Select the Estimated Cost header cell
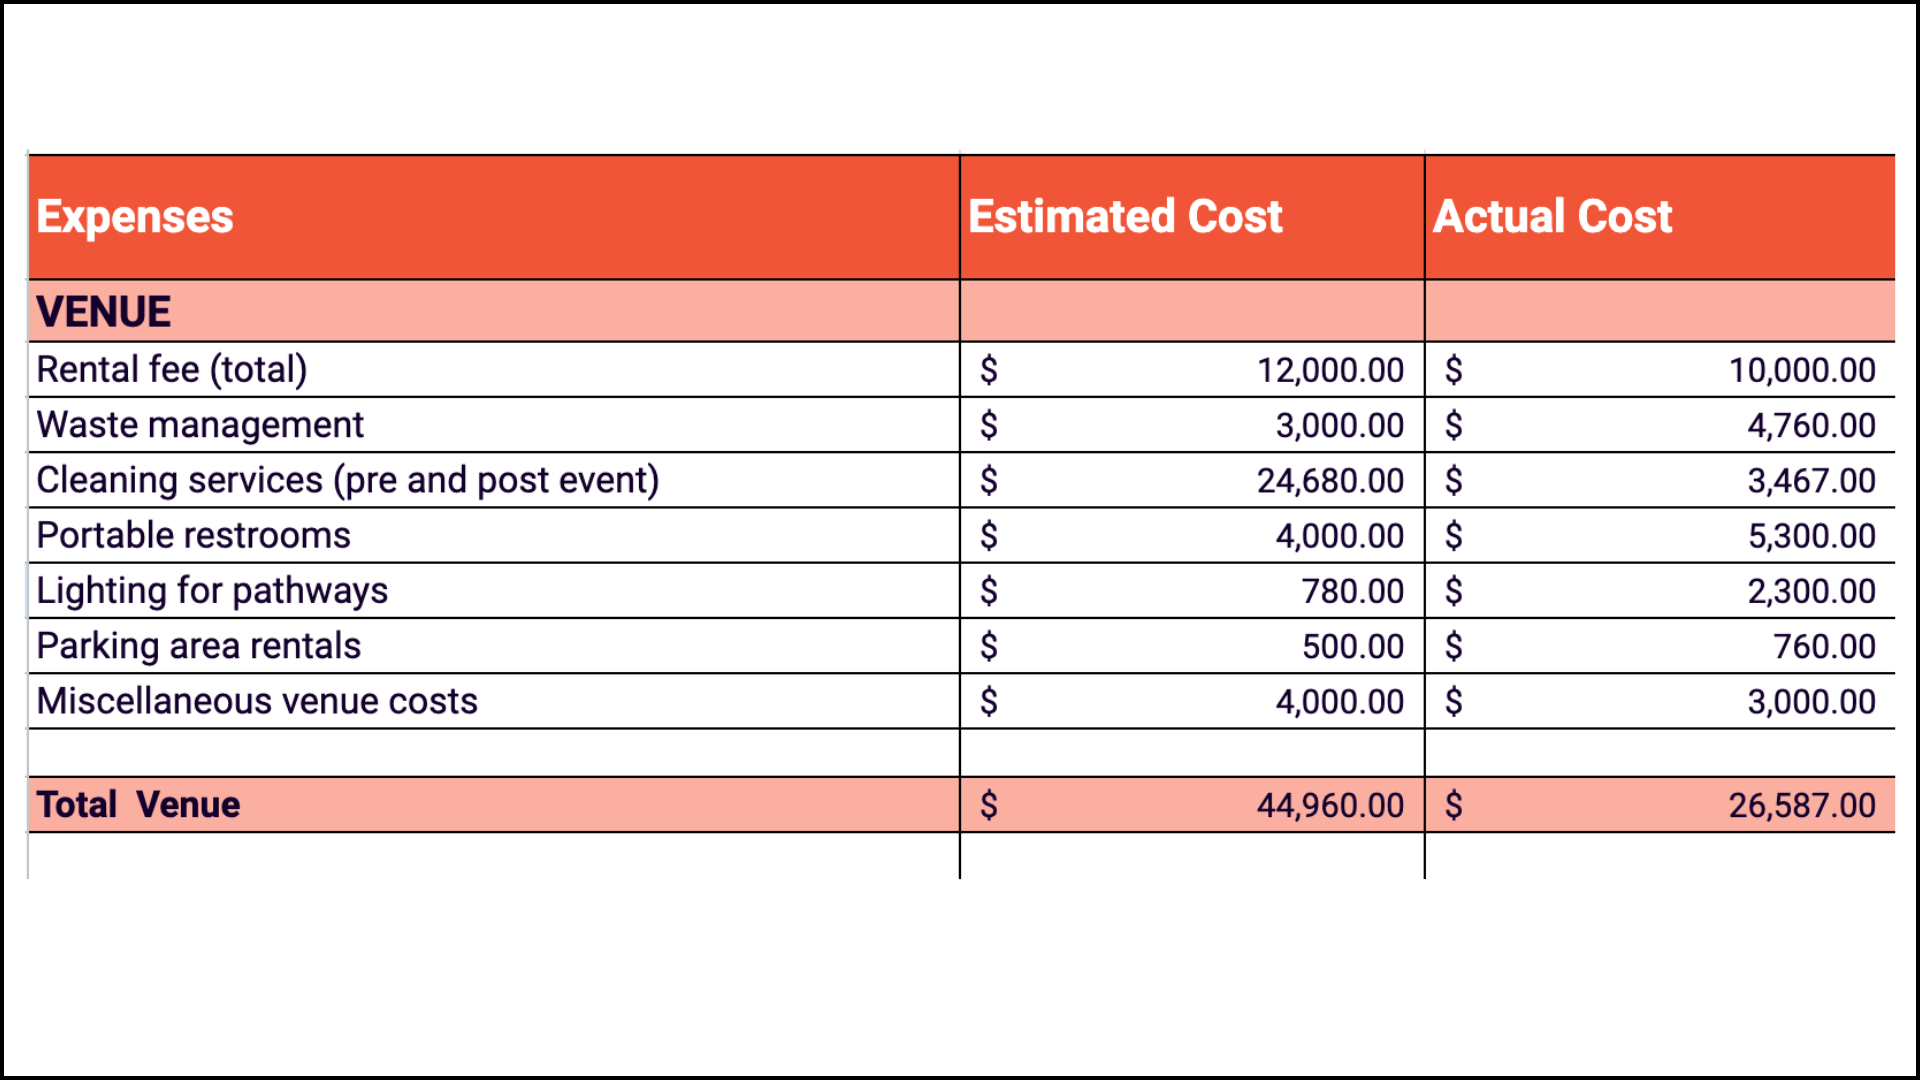Screen dimensions: 1920x1080 [1124, 217]
